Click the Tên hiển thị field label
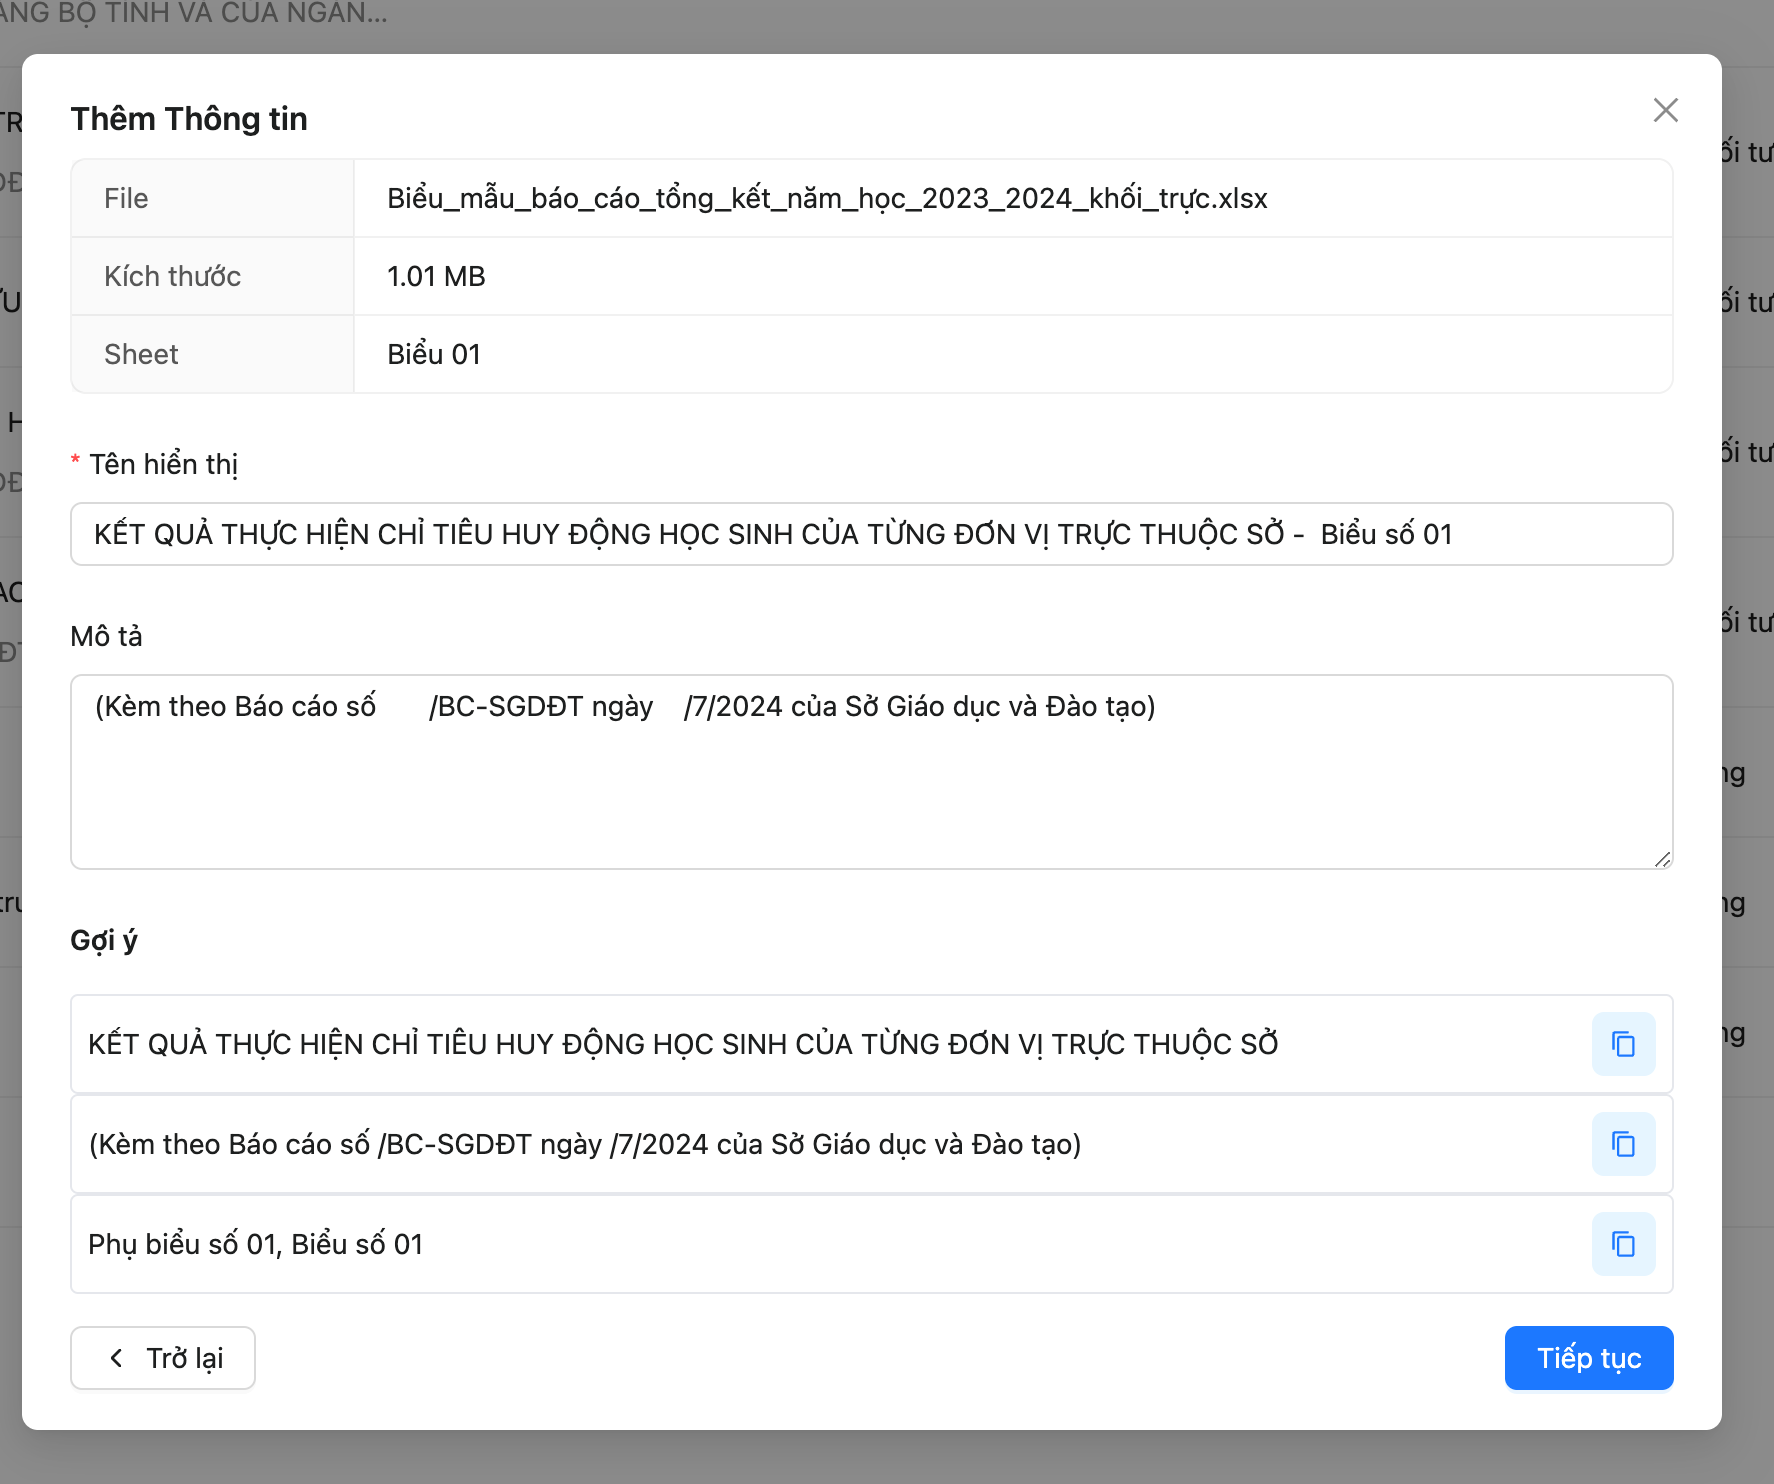1774x1484 pixels. click(x=163, y=464)
